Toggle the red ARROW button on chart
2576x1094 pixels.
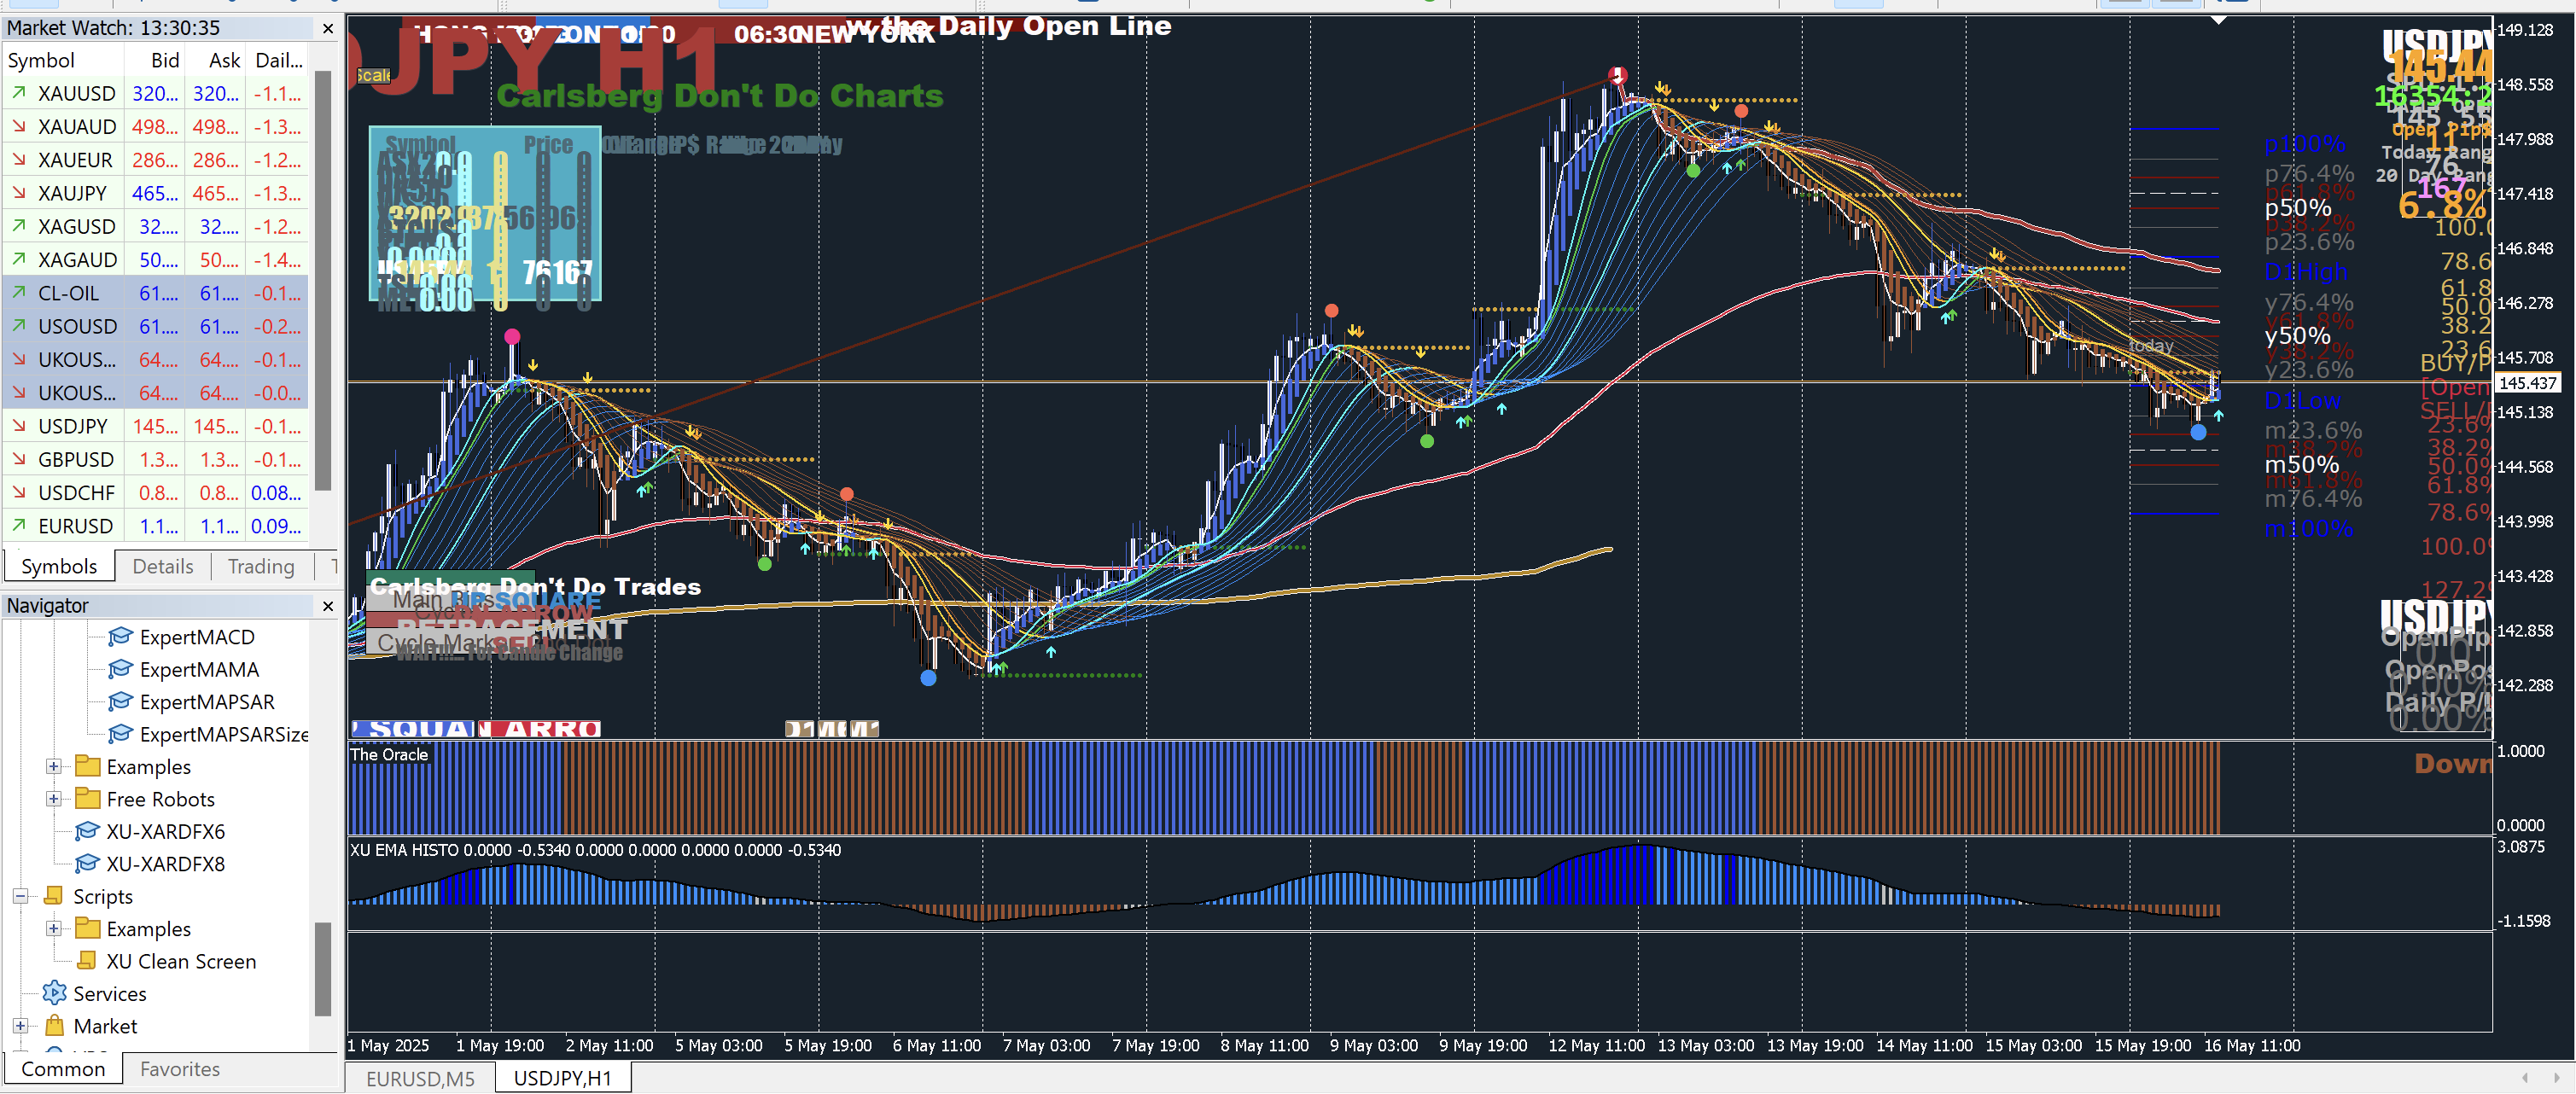tap(539, 729)
